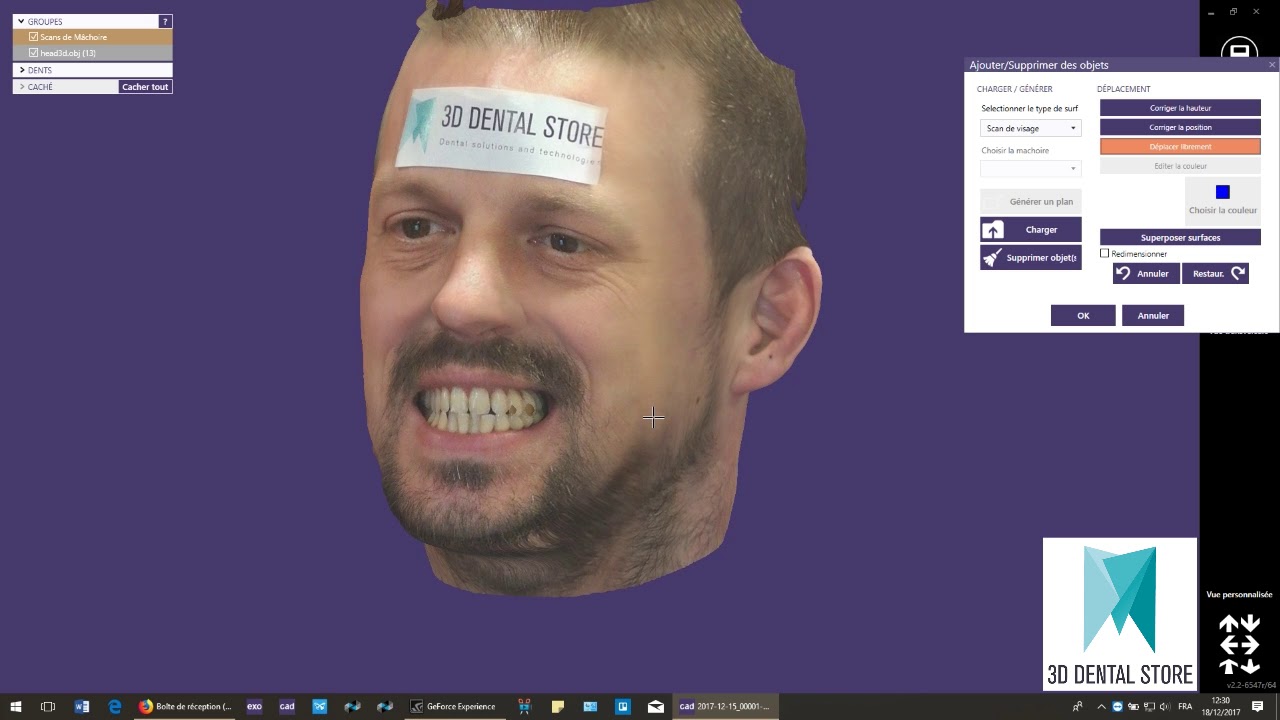
Task: Toggle the head3d.obj visibility checkbox
Action: [x=33, y=53]
